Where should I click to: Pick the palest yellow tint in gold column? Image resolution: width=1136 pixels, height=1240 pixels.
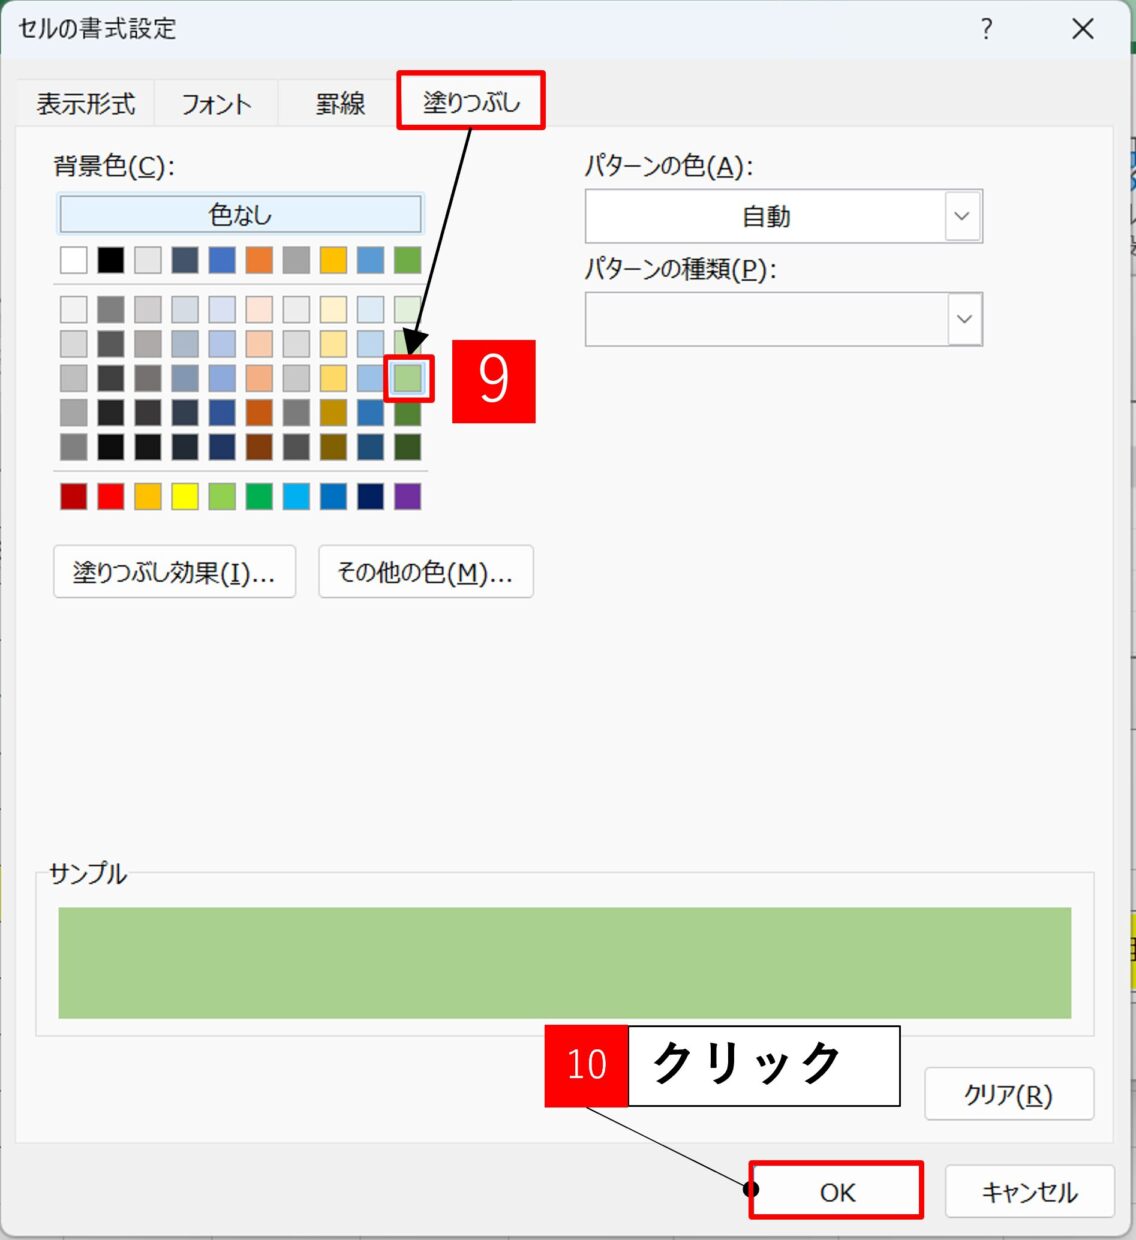point(333,309)
